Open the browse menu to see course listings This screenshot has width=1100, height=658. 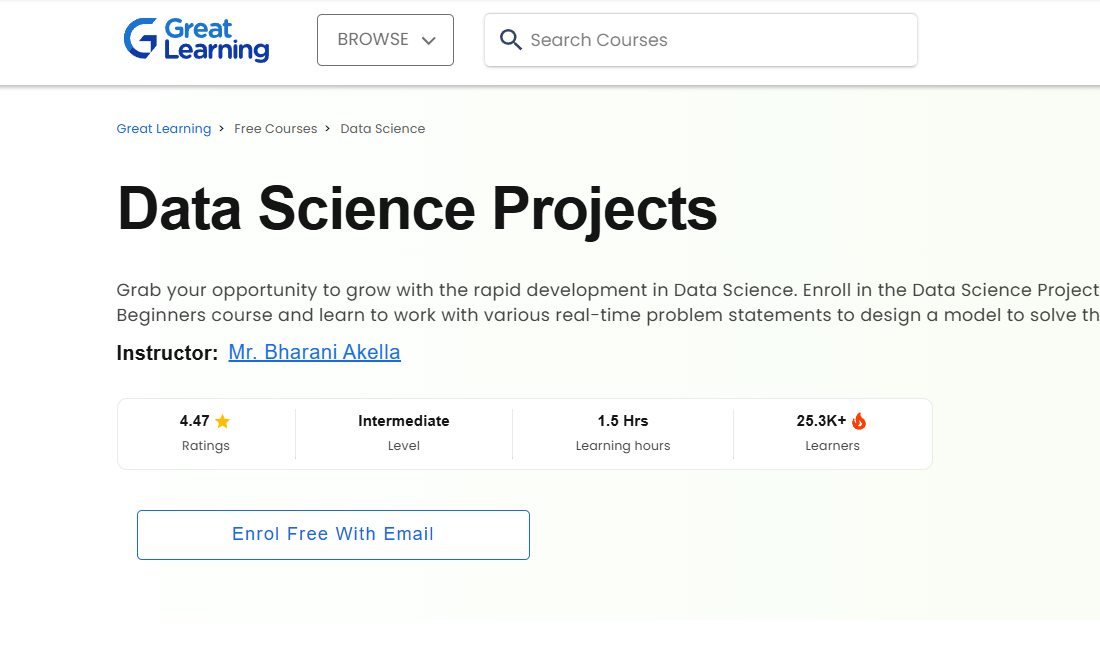(385, 40)
